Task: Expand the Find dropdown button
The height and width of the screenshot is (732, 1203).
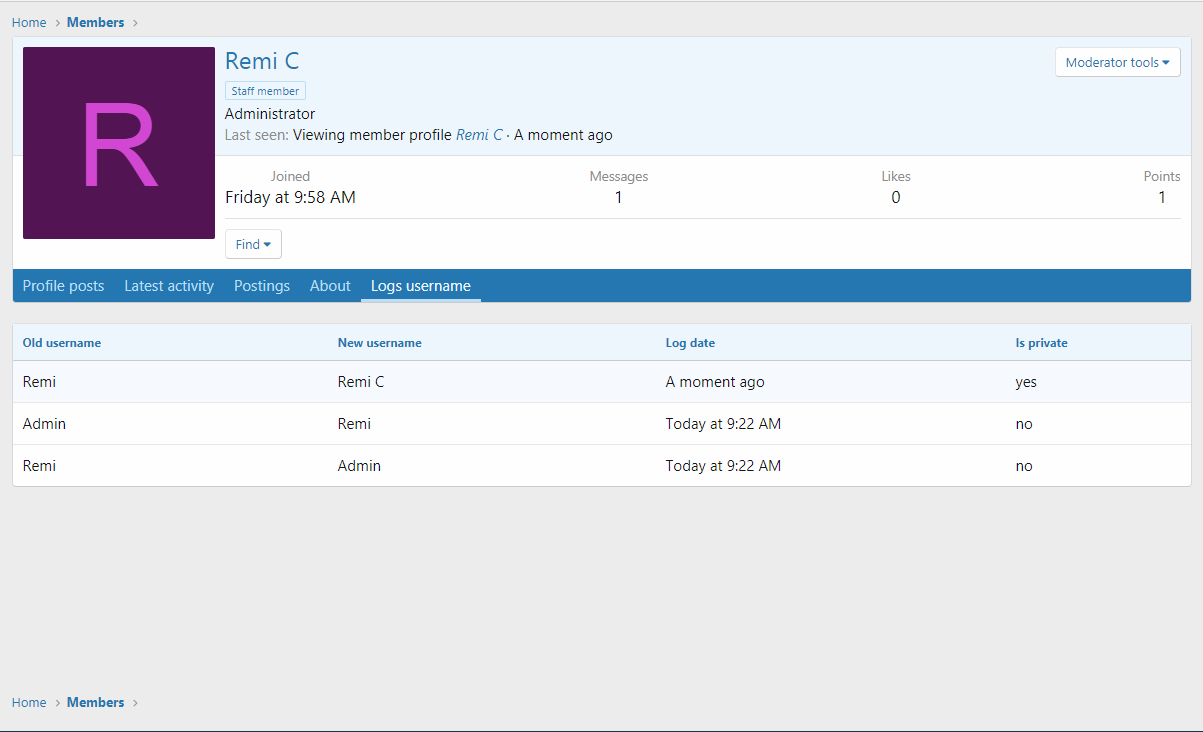Action: pyautogui.click(x=253, y=244)
